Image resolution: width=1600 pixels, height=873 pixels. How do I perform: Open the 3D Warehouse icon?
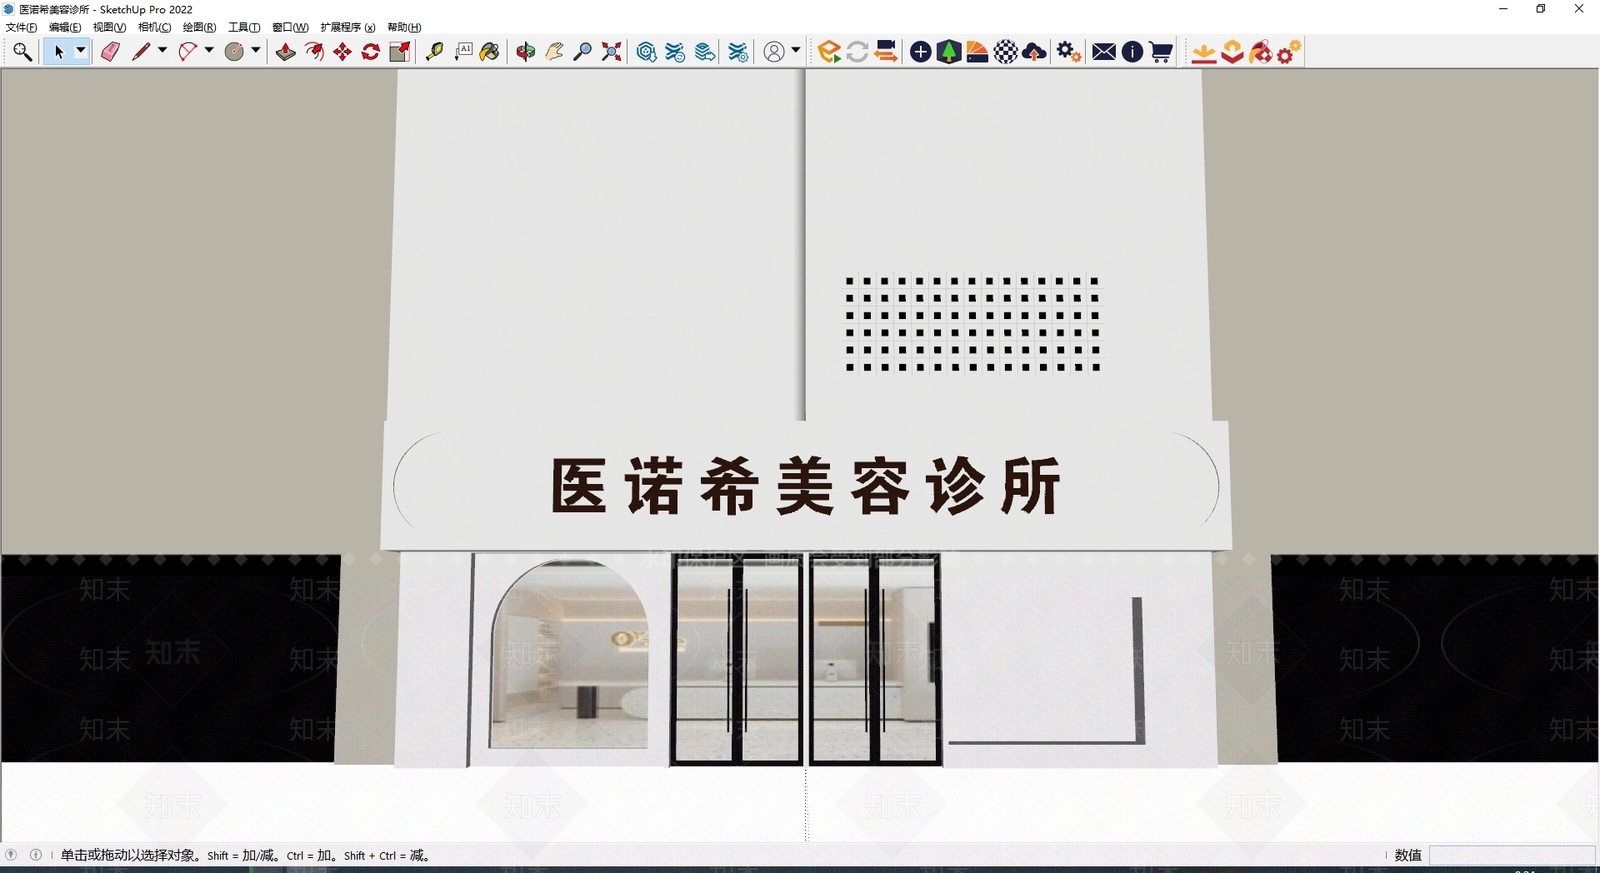pos(647,52)
